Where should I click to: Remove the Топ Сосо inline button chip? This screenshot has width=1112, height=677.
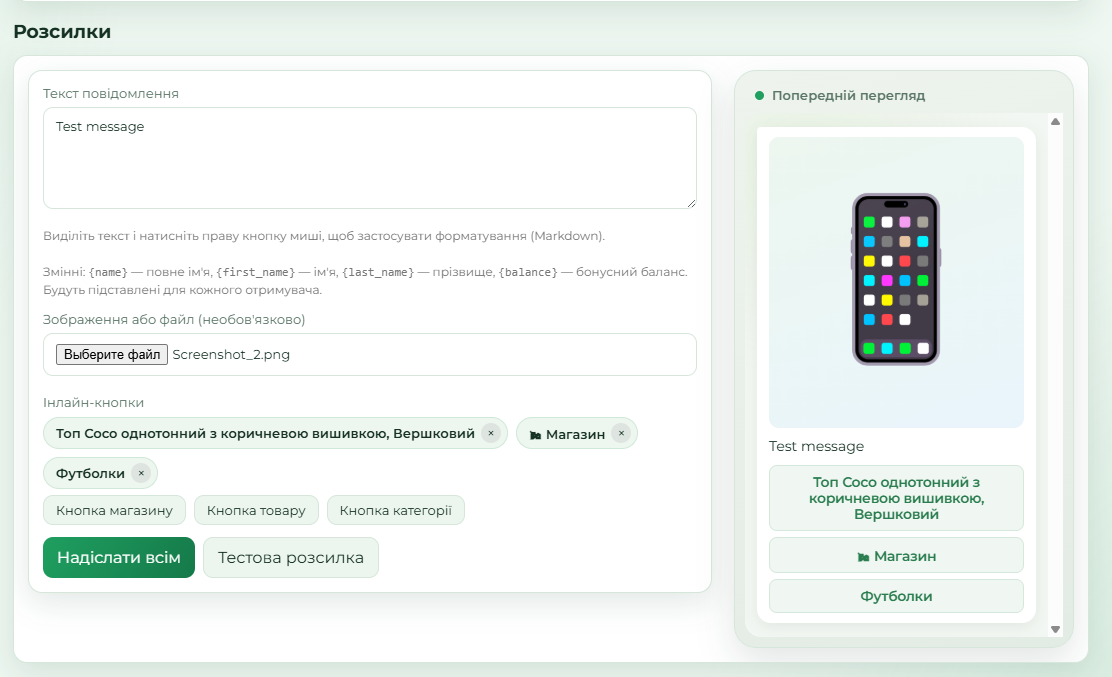pyautogui.click(x=491, y=433)
